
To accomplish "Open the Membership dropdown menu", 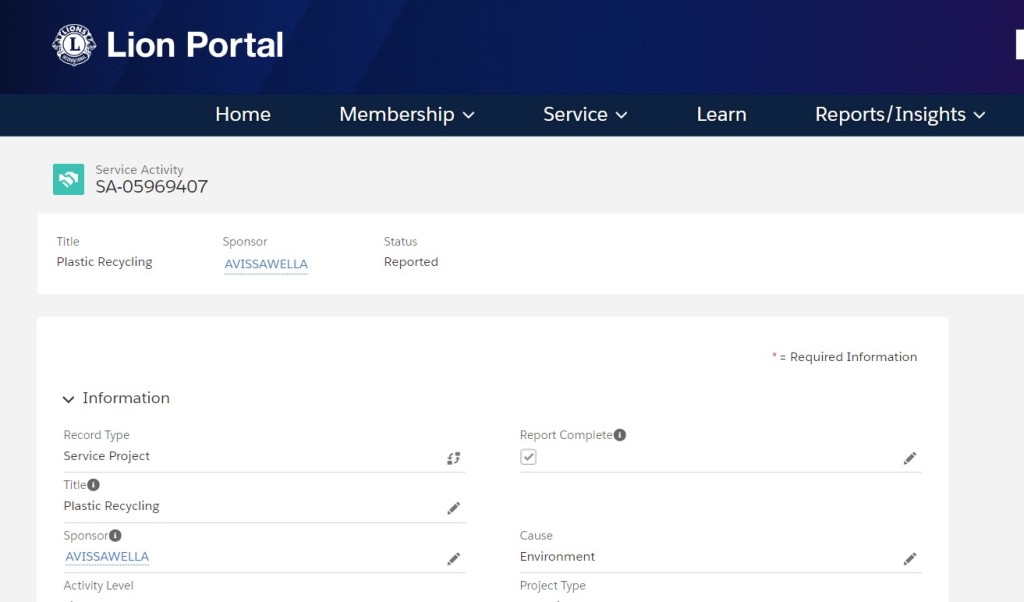I will coord(406,114).
